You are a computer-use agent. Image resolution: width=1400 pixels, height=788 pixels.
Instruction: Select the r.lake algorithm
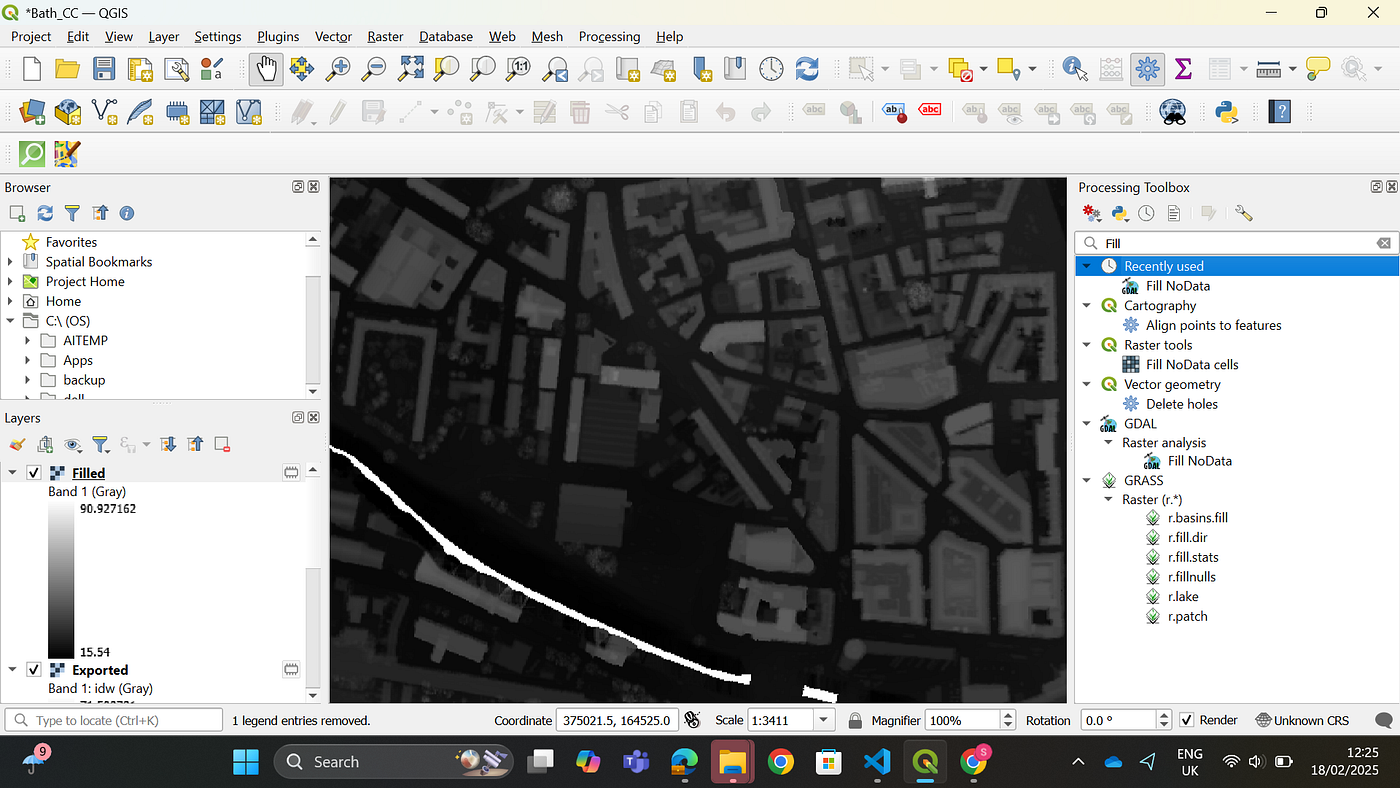[1183, 596]
